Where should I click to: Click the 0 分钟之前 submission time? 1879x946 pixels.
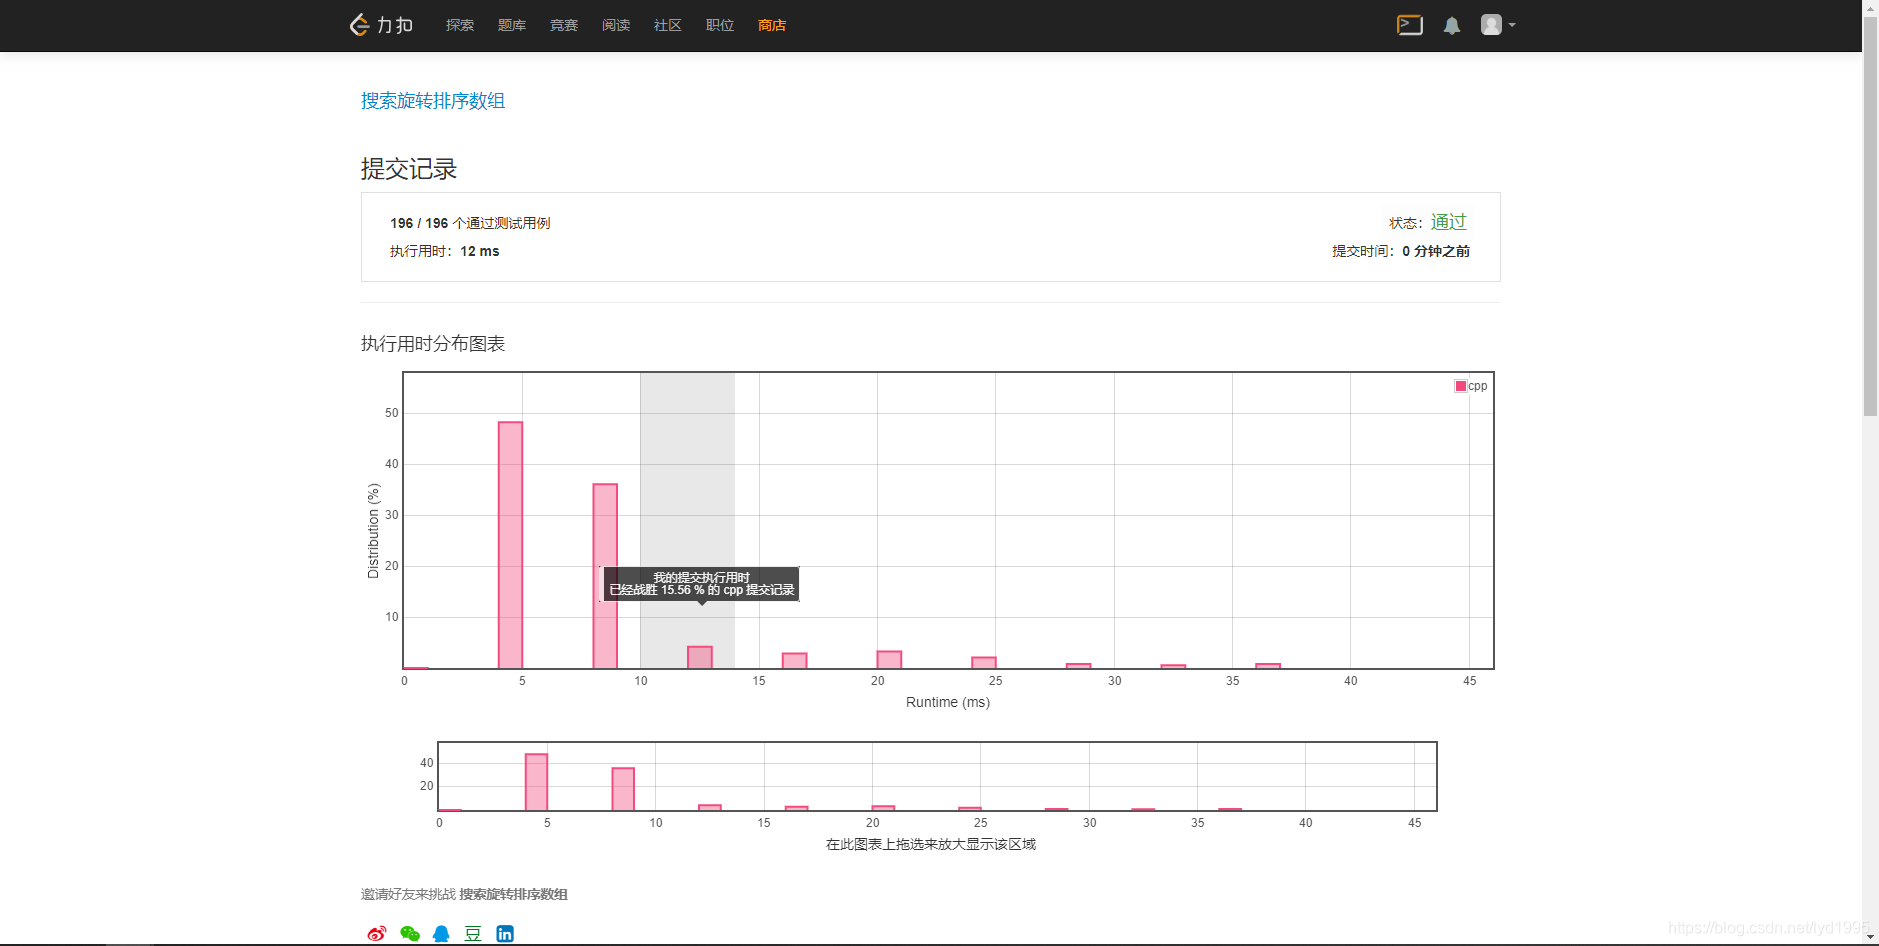point(1436,251)
